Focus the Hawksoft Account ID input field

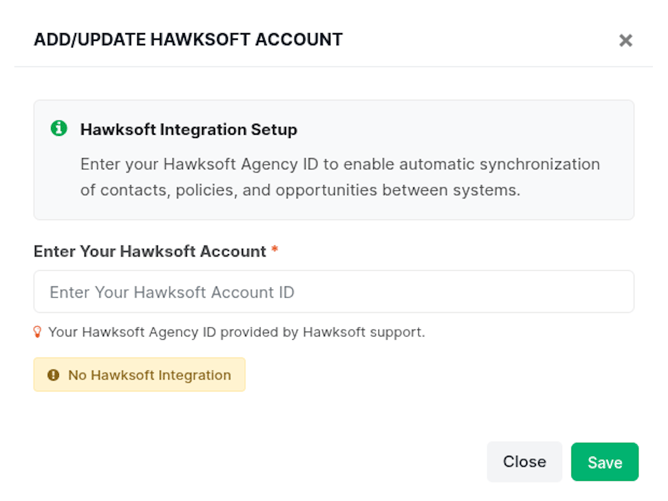point(333,292)
